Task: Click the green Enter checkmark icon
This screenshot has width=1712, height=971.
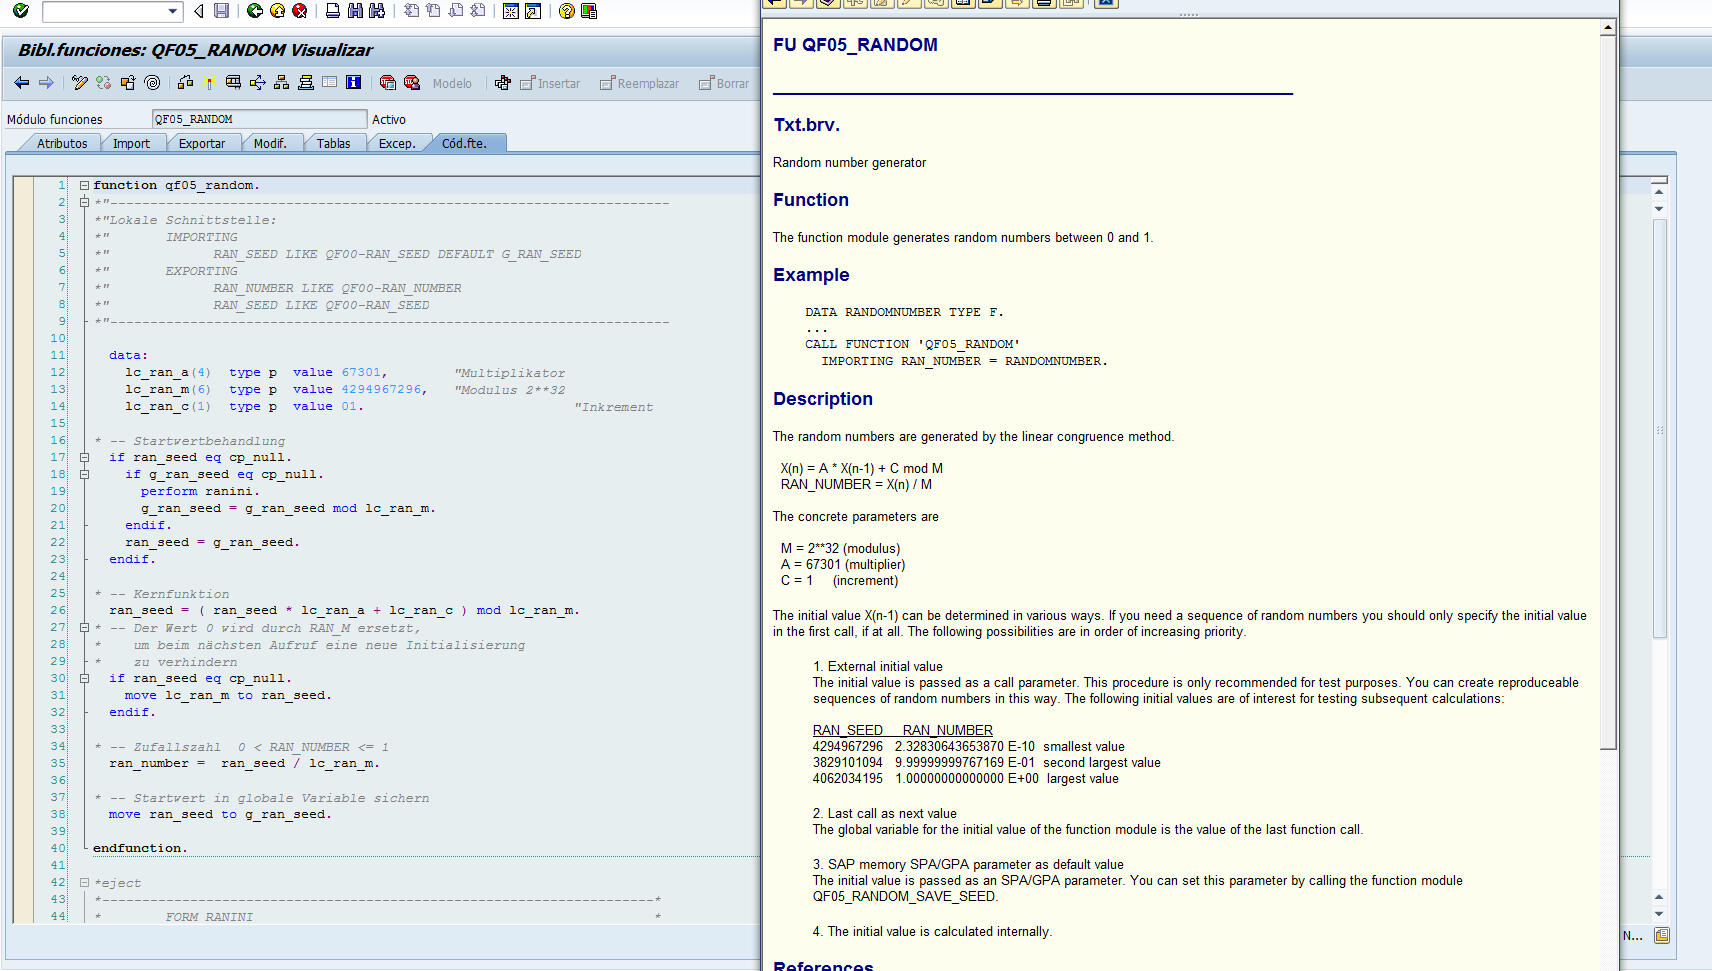Action: click(20, 11)
